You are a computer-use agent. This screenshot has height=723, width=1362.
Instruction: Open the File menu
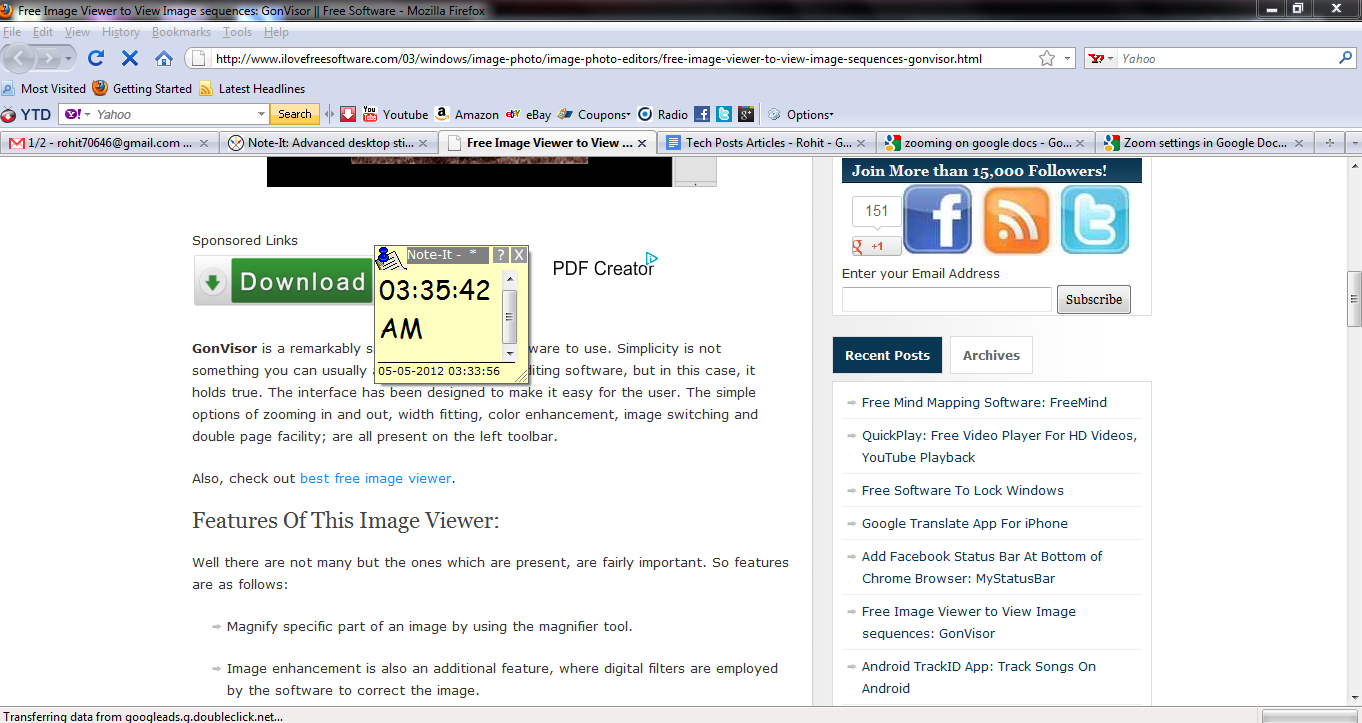[x=12, y=32]
